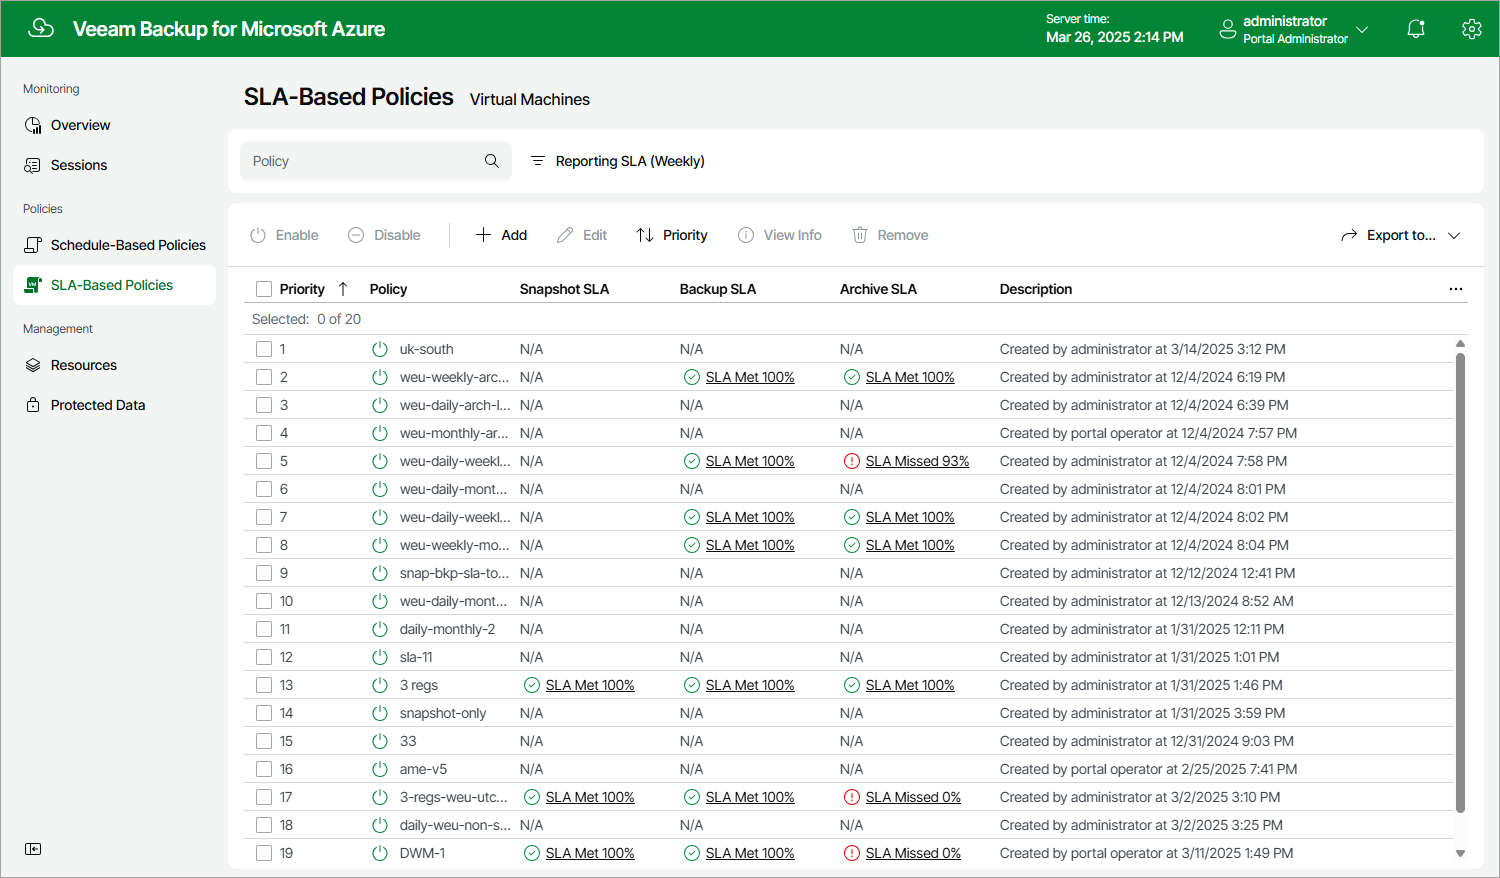Open the configuration gear icon
The height and width of the screenshot is (878, 1500).
coord(1471,29)
